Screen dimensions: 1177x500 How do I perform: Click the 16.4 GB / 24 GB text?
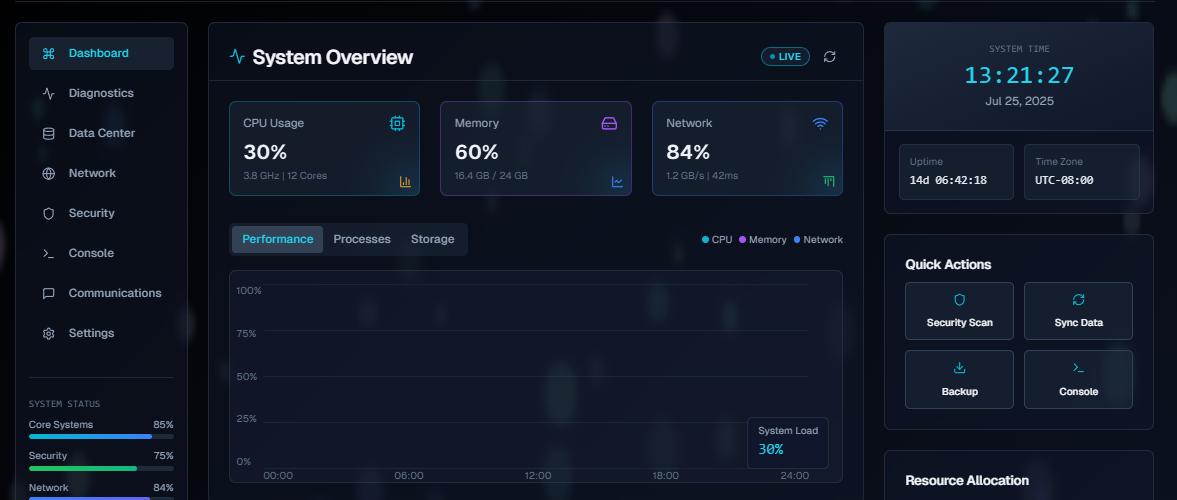[491, 176]
